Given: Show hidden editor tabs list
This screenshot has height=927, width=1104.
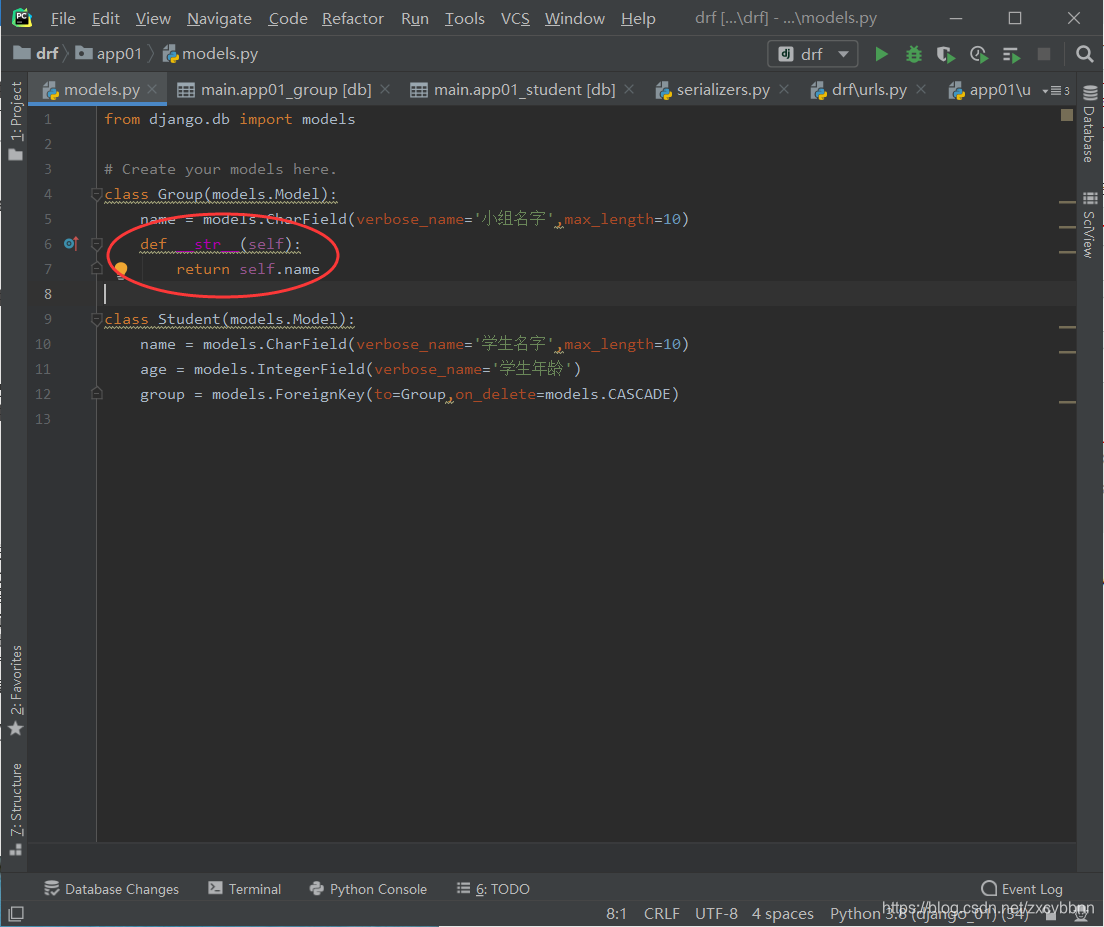Looking at the screenshot, I should click(1056, 90).
